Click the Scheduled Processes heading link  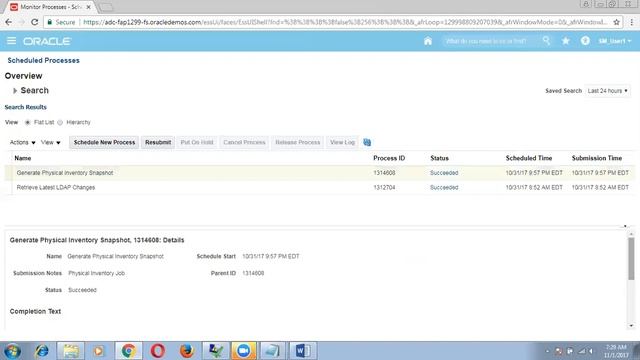[43, 60]
